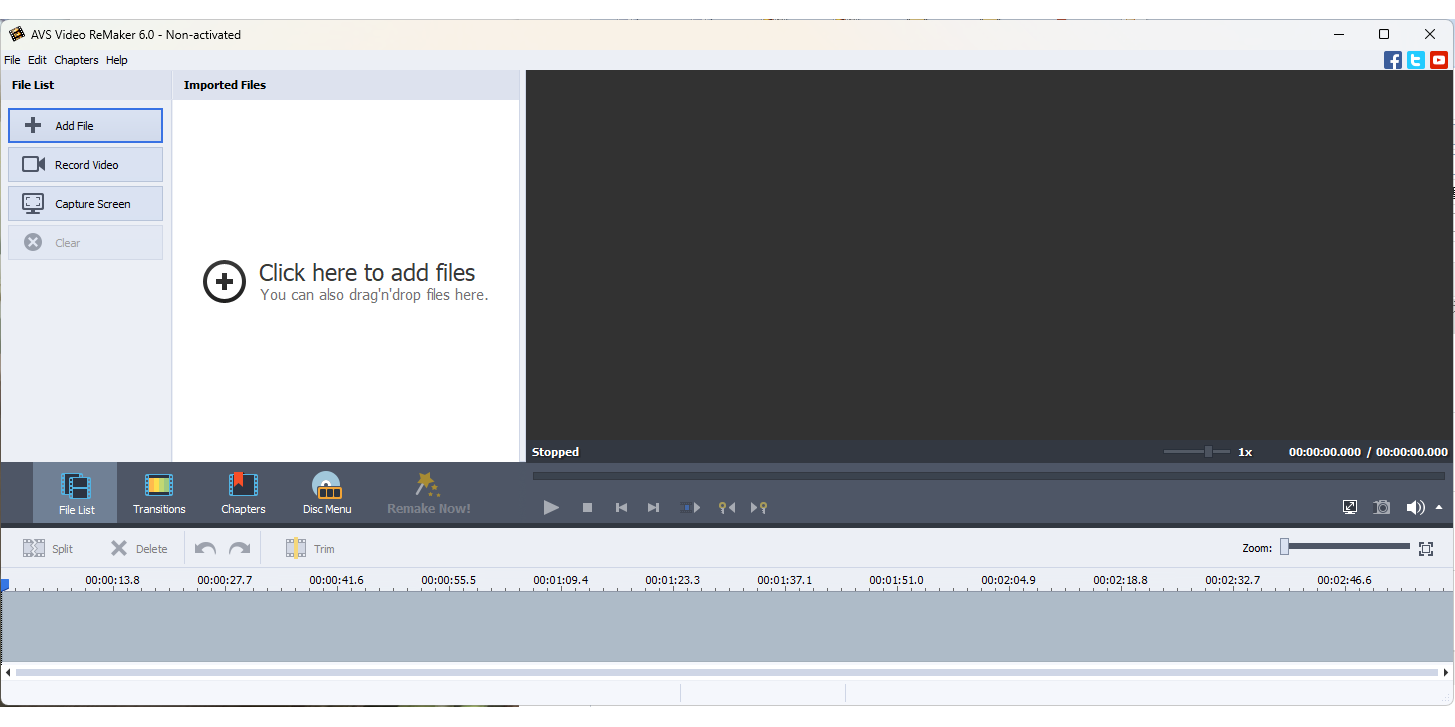This screenshot has height=727, width=1455.
Task: Click the Trim tool
Action: coord(310,548)
